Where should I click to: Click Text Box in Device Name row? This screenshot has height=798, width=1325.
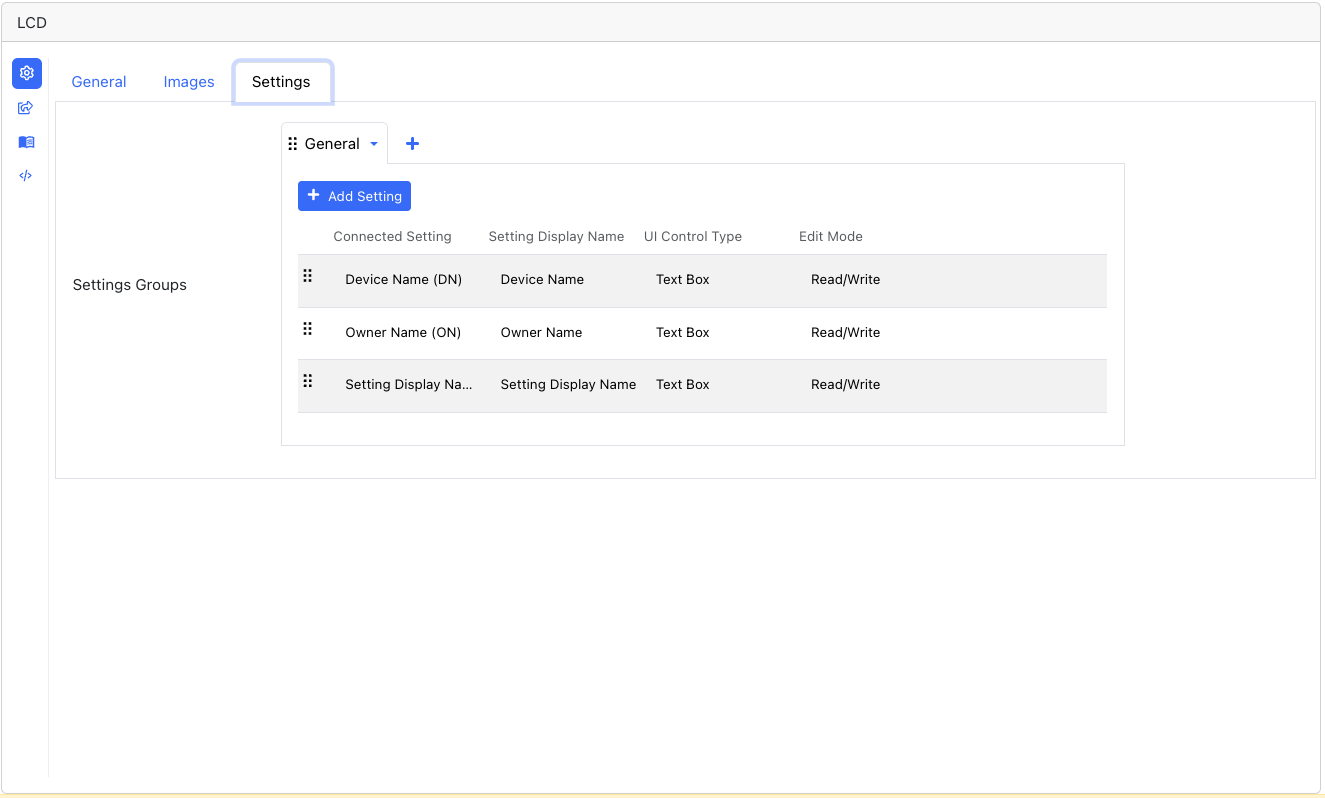pos(683,280)
